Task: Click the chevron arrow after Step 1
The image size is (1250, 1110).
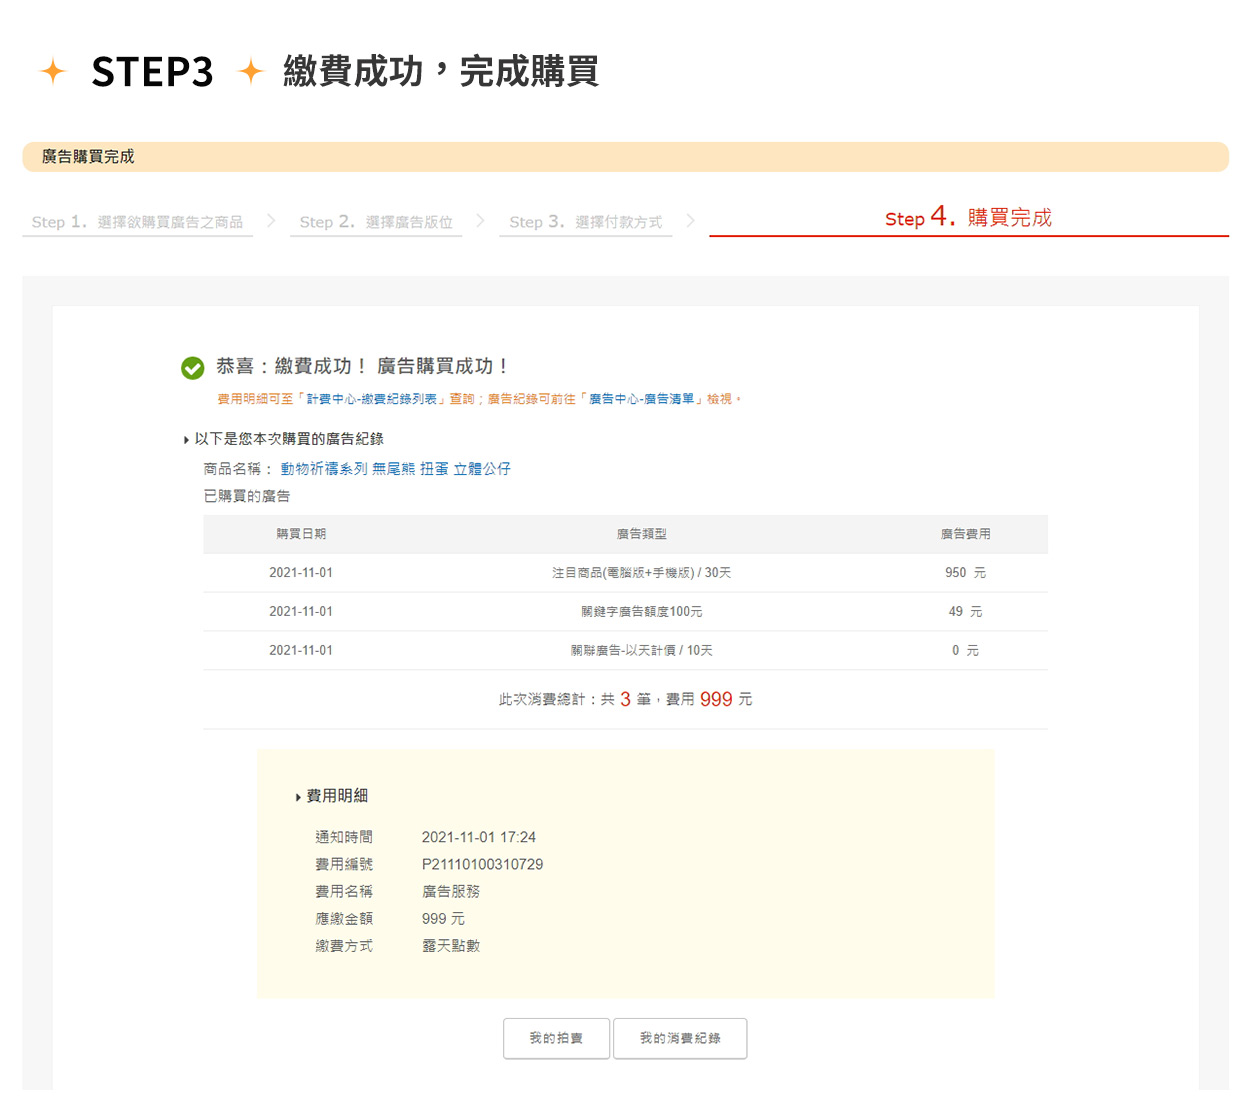Action: pyautogui.click(x=271, y=220)
